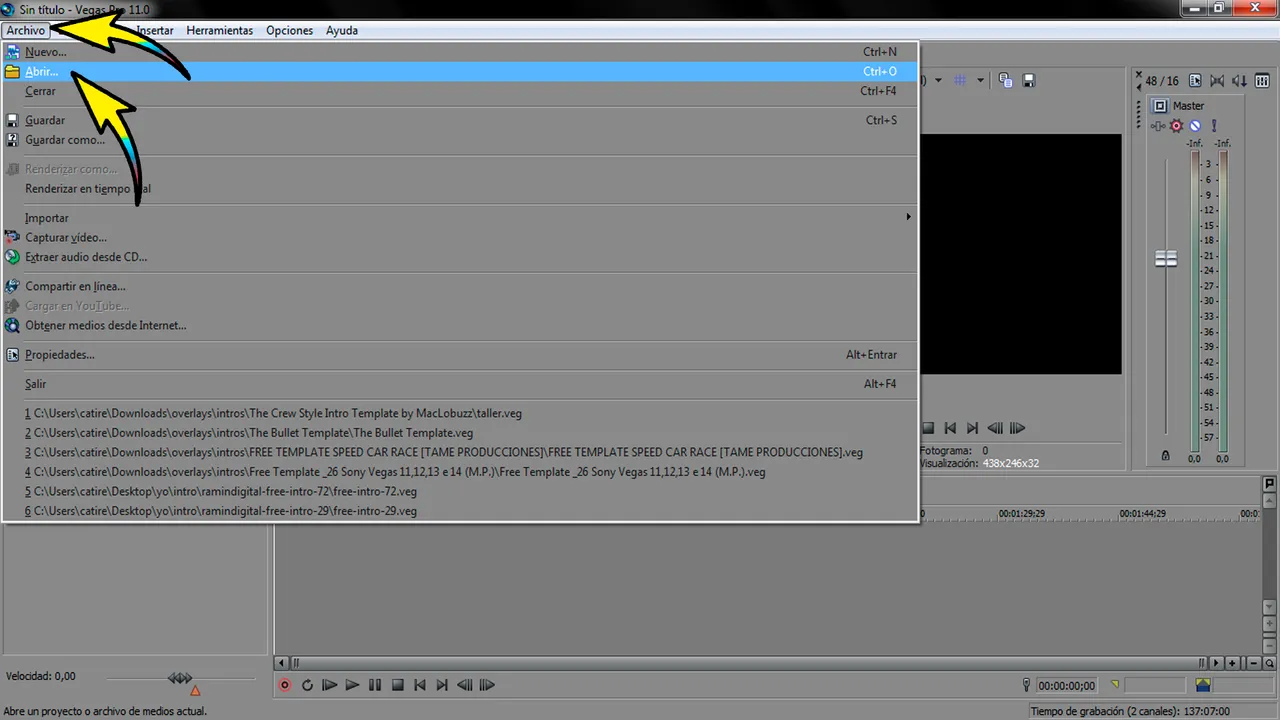Expand the Importar submenu
Image resolution: width=1280 pixels, height=720 pixels.
[460, 218]
